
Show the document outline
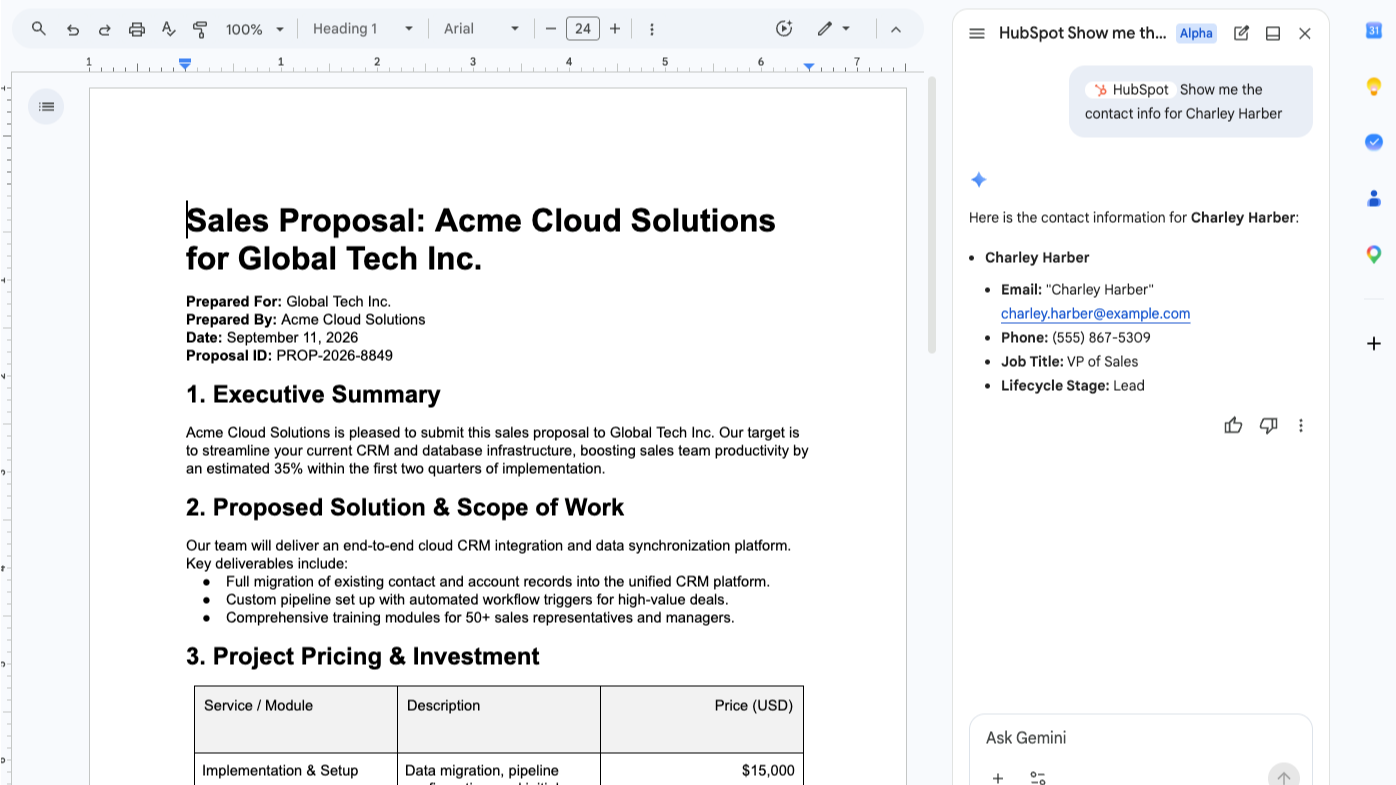click(46, 106)
